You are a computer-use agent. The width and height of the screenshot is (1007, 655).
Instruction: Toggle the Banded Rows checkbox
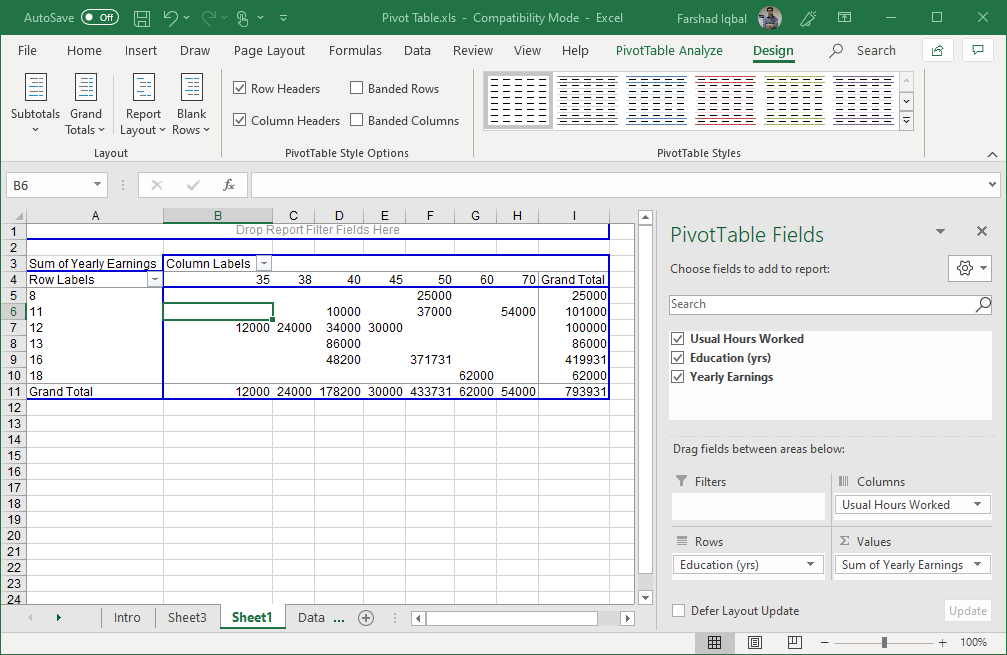point(357,88)
